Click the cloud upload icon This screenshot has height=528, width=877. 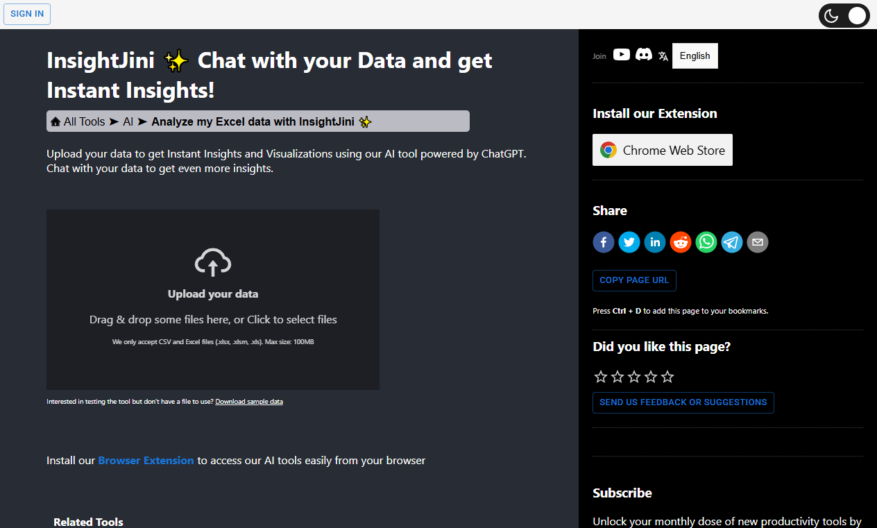(213, 262)
